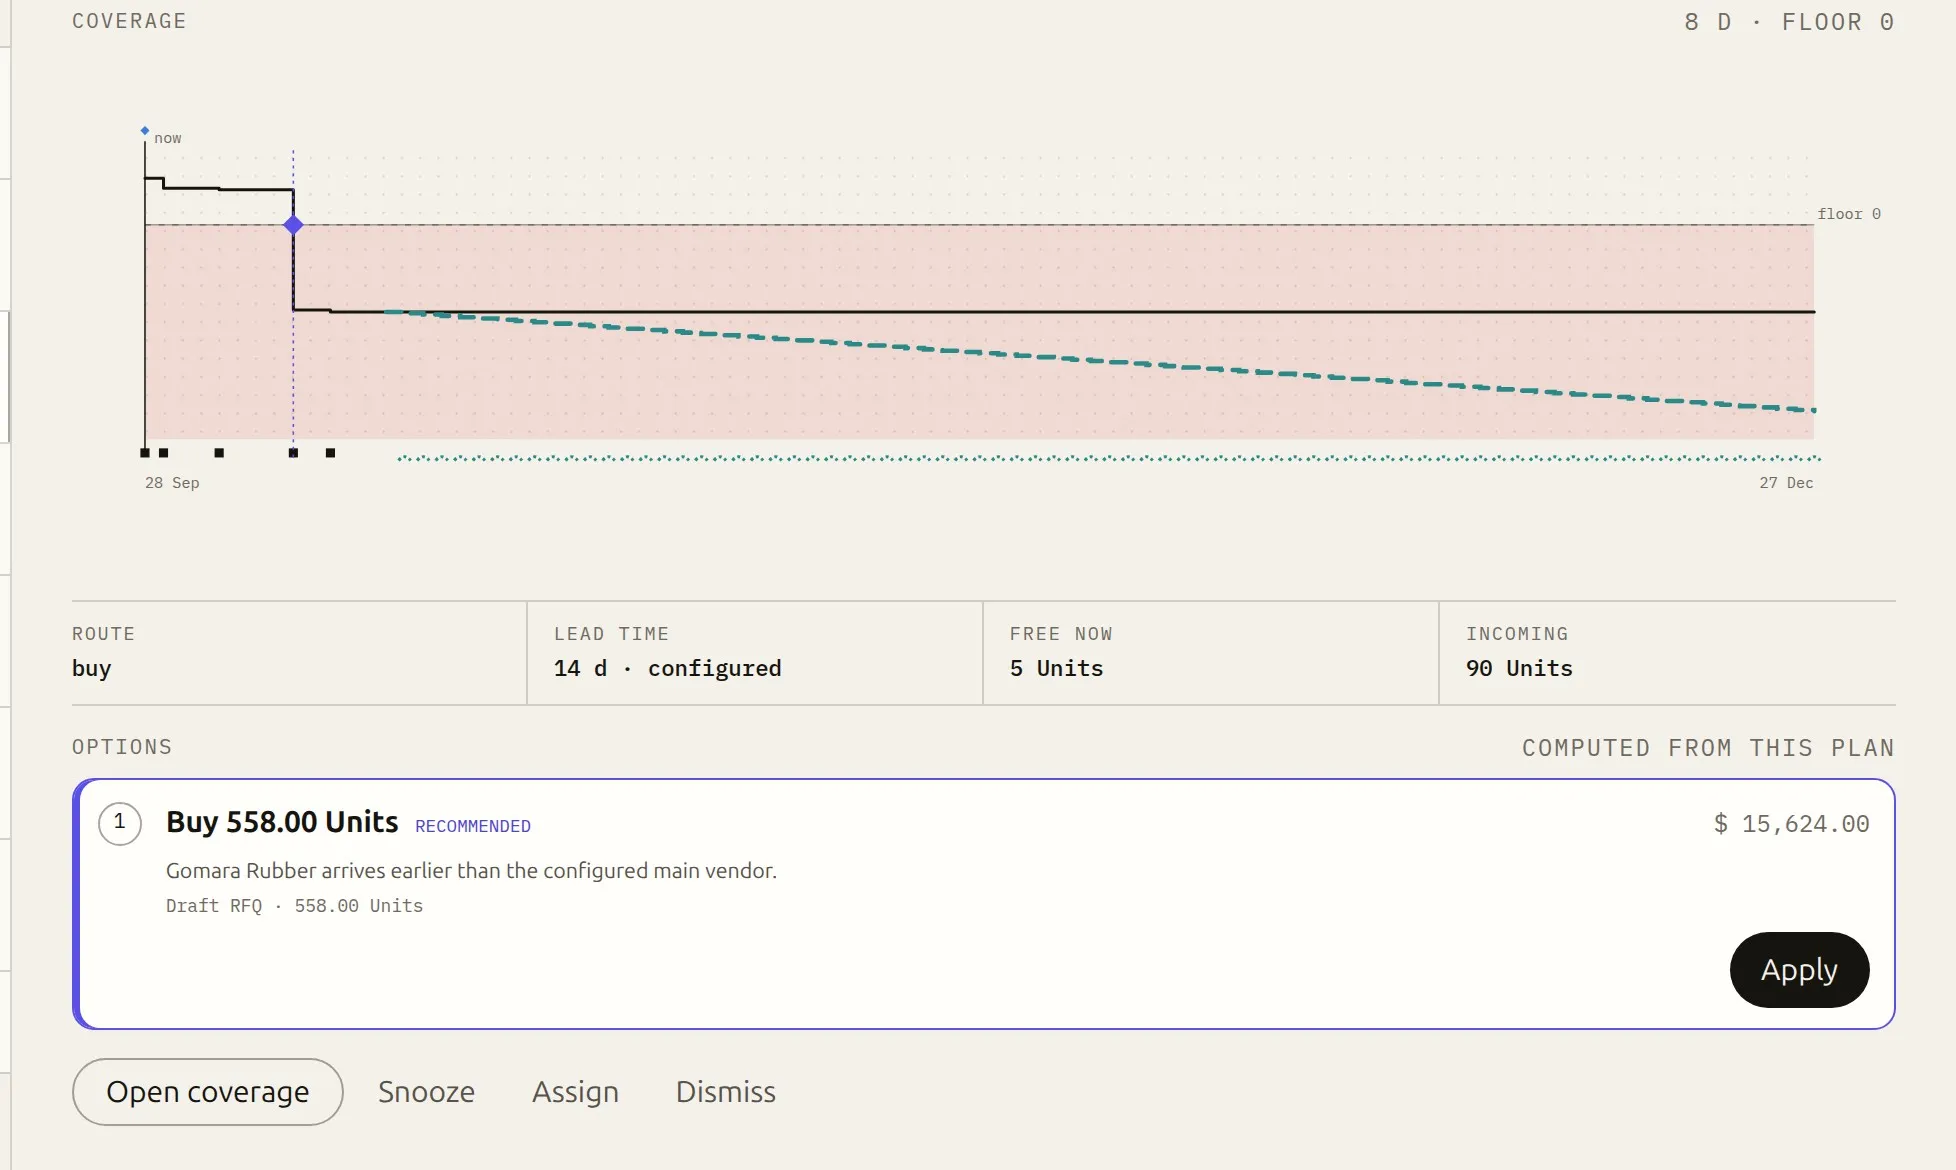Click the small blue 'now' diamond marker

click(x=145, y=131)
